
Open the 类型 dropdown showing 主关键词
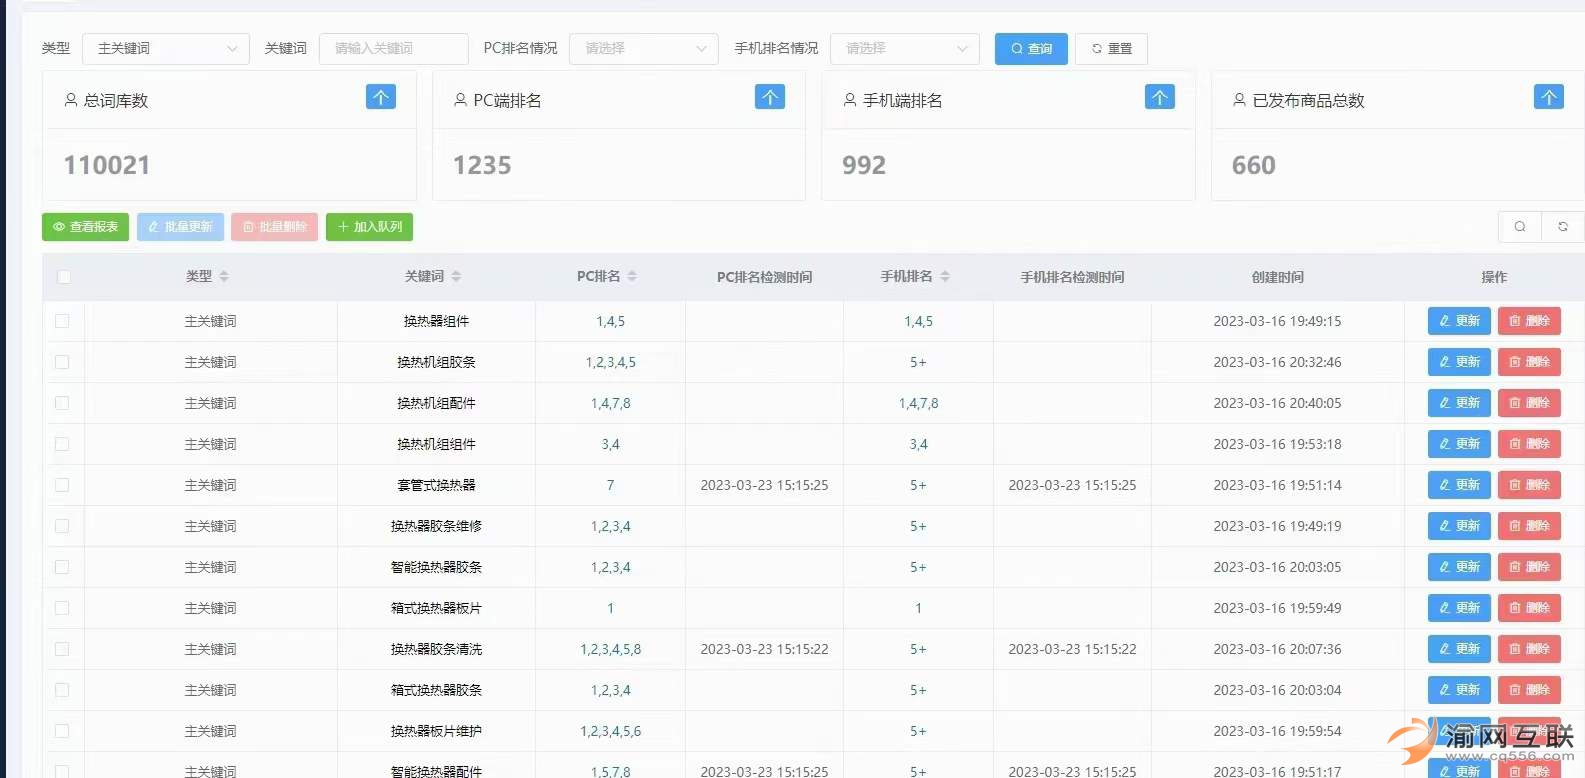[x=166, y=49]
